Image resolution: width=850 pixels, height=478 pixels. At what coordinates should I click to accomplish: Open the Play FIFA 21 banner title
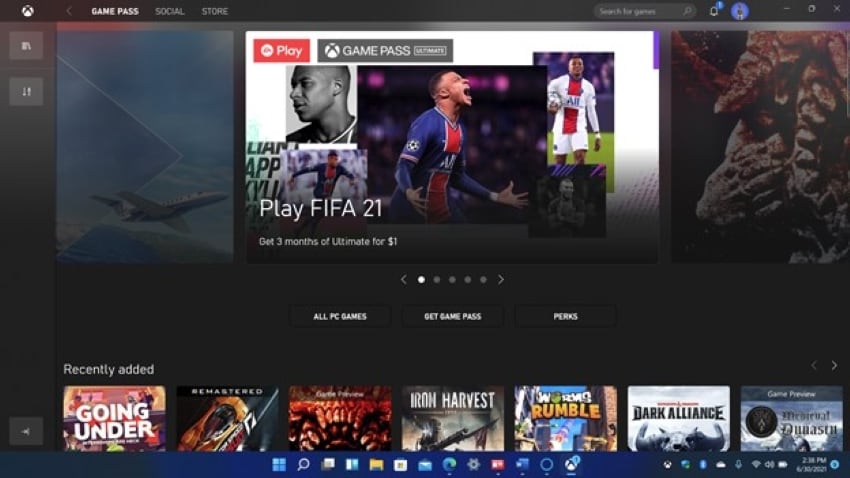(320, 209)
